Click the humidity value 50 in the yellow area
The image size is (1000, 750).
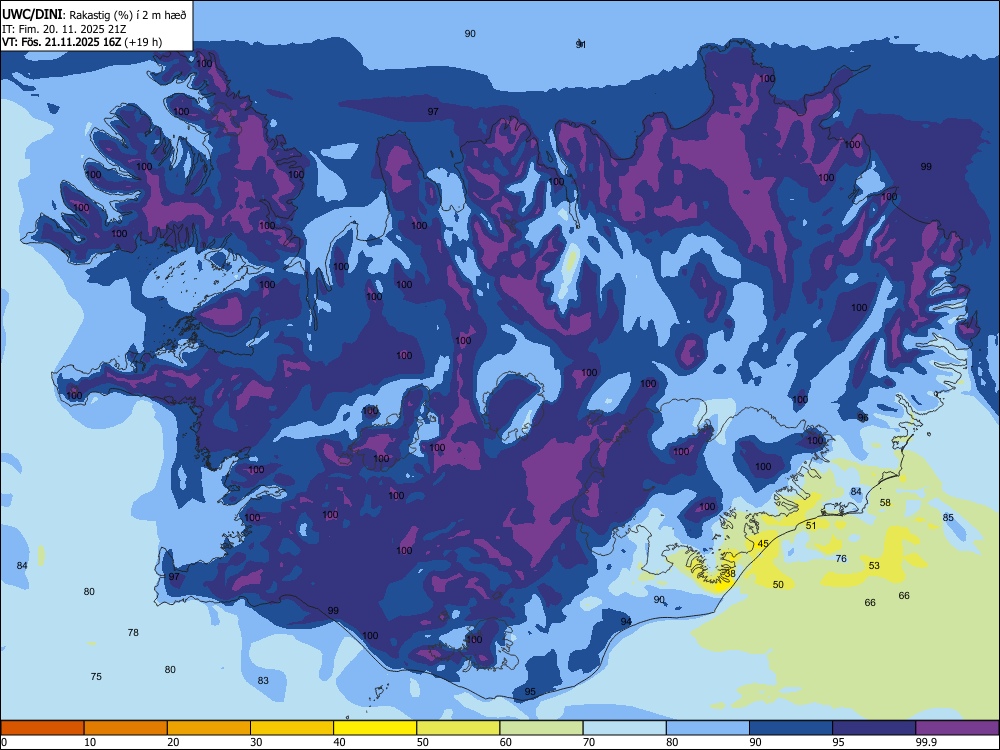click(778, 584)
